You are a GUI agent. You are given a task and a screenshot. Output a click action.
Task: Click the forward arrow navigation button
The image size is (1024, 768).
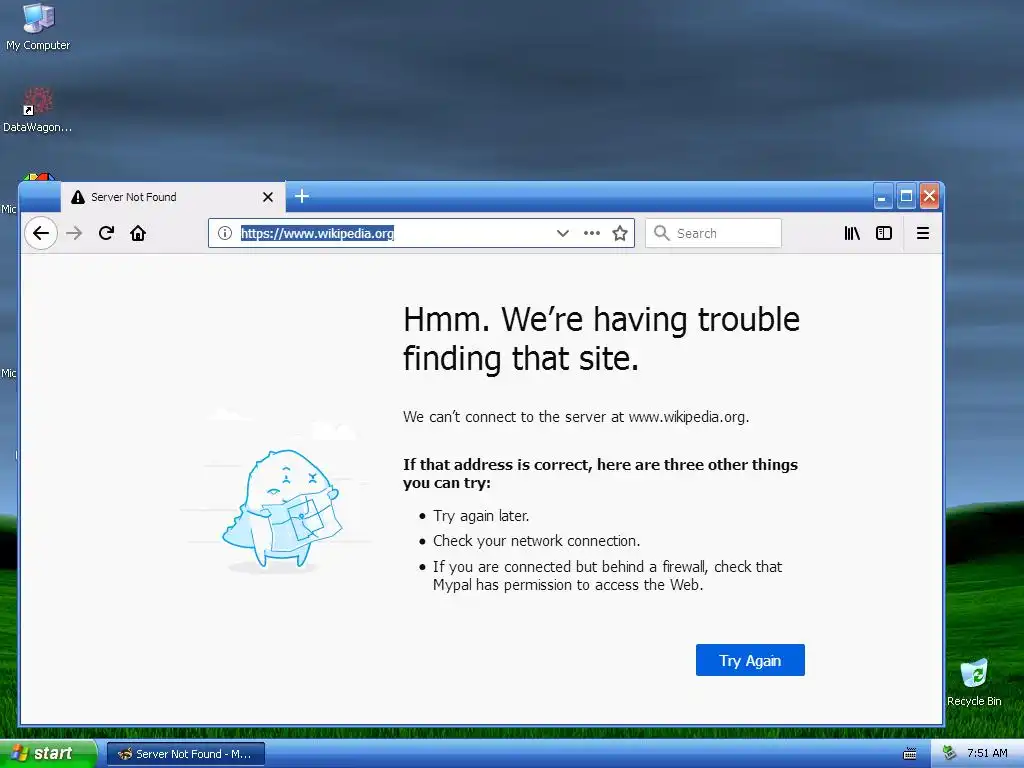coord(74,233)
